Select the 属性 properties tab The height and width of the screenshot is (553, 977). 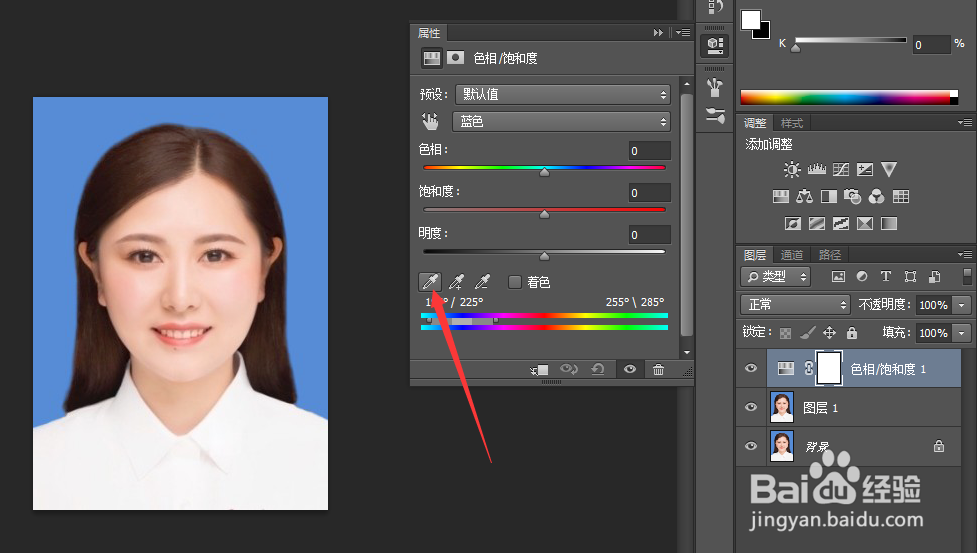point(429,33)
